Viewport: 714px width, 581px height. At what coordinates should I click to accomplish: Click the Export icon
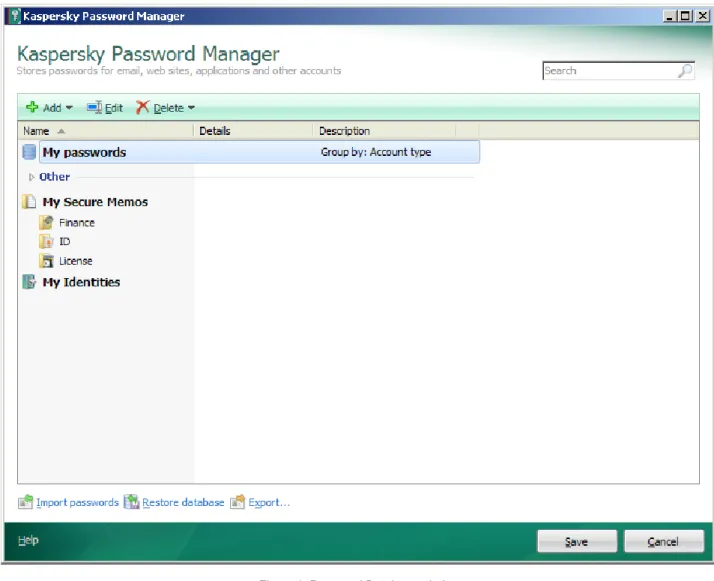pos(238,502)
